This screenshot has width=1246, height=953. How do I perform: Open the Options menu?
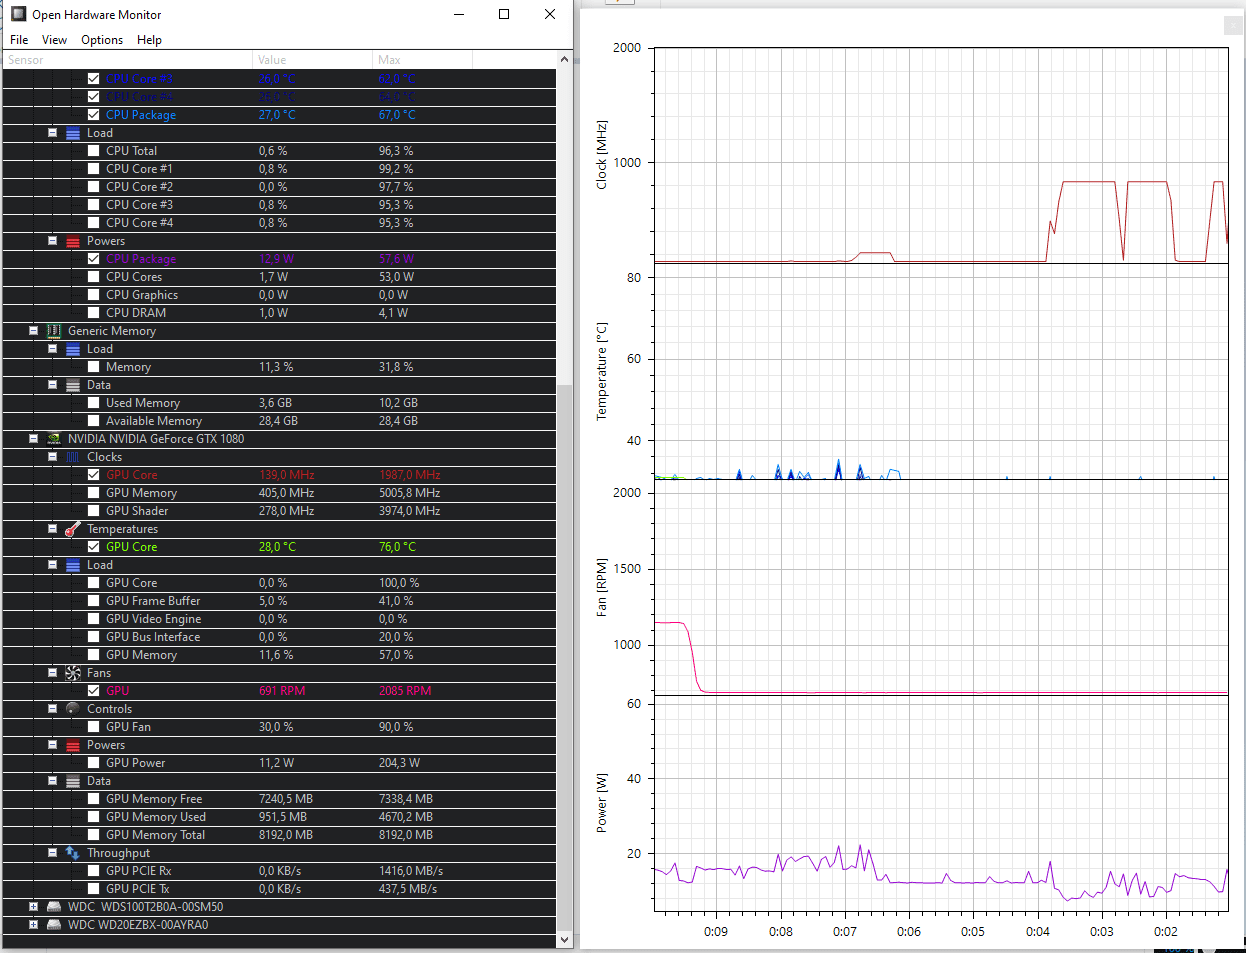102,40
